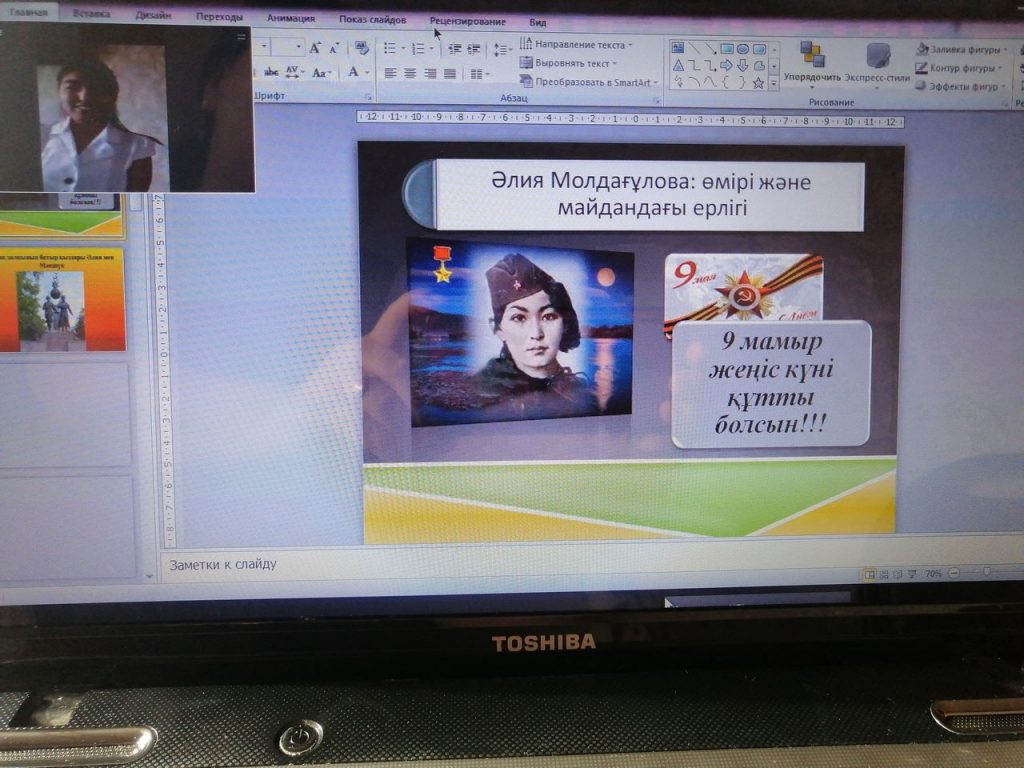
Task: Select the triangle shape in gallery
Action: point(678,66)
